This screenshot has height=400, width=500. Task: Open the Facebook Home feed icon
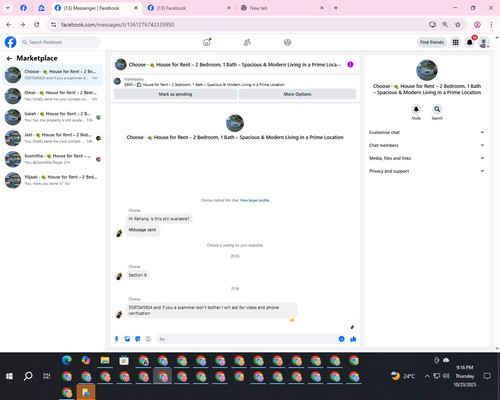point(207,42)
